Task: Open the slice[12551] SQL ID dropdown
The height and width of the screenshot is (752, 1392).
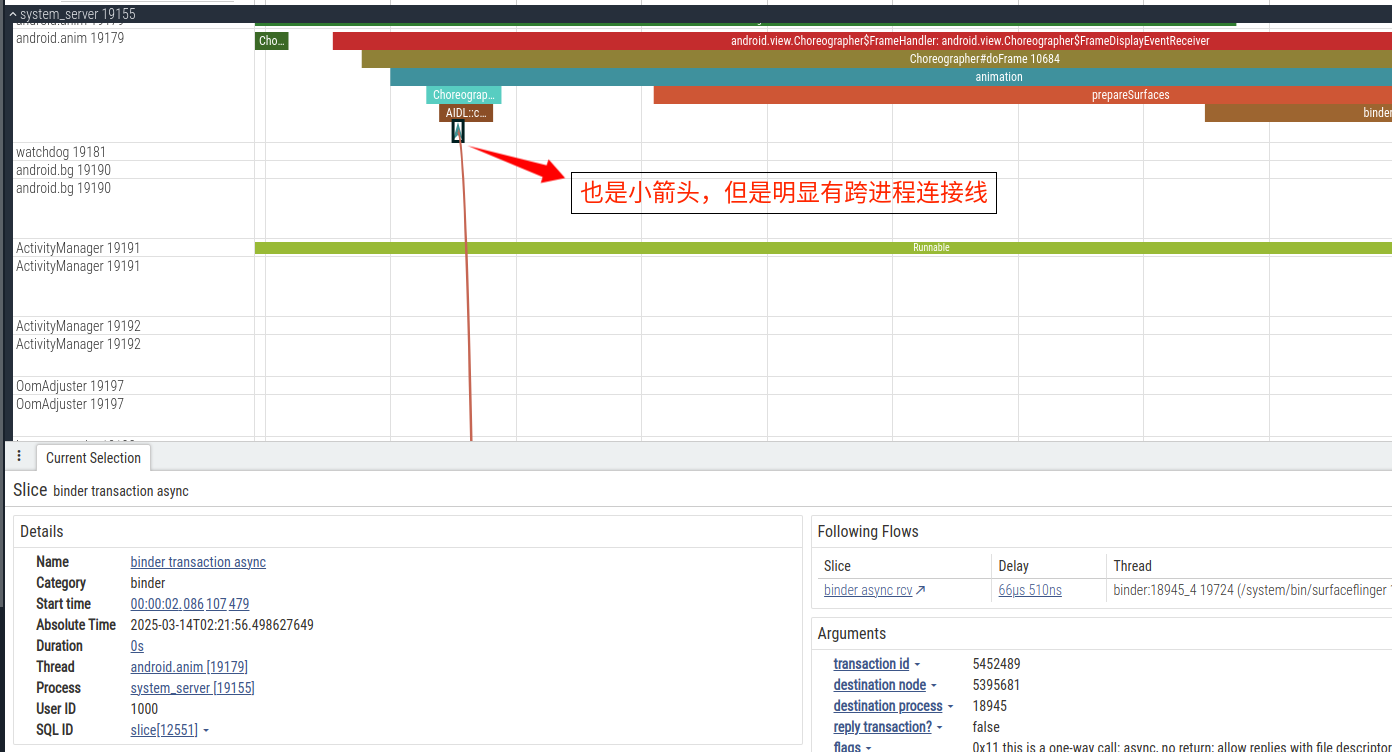Action: [170, 730]
